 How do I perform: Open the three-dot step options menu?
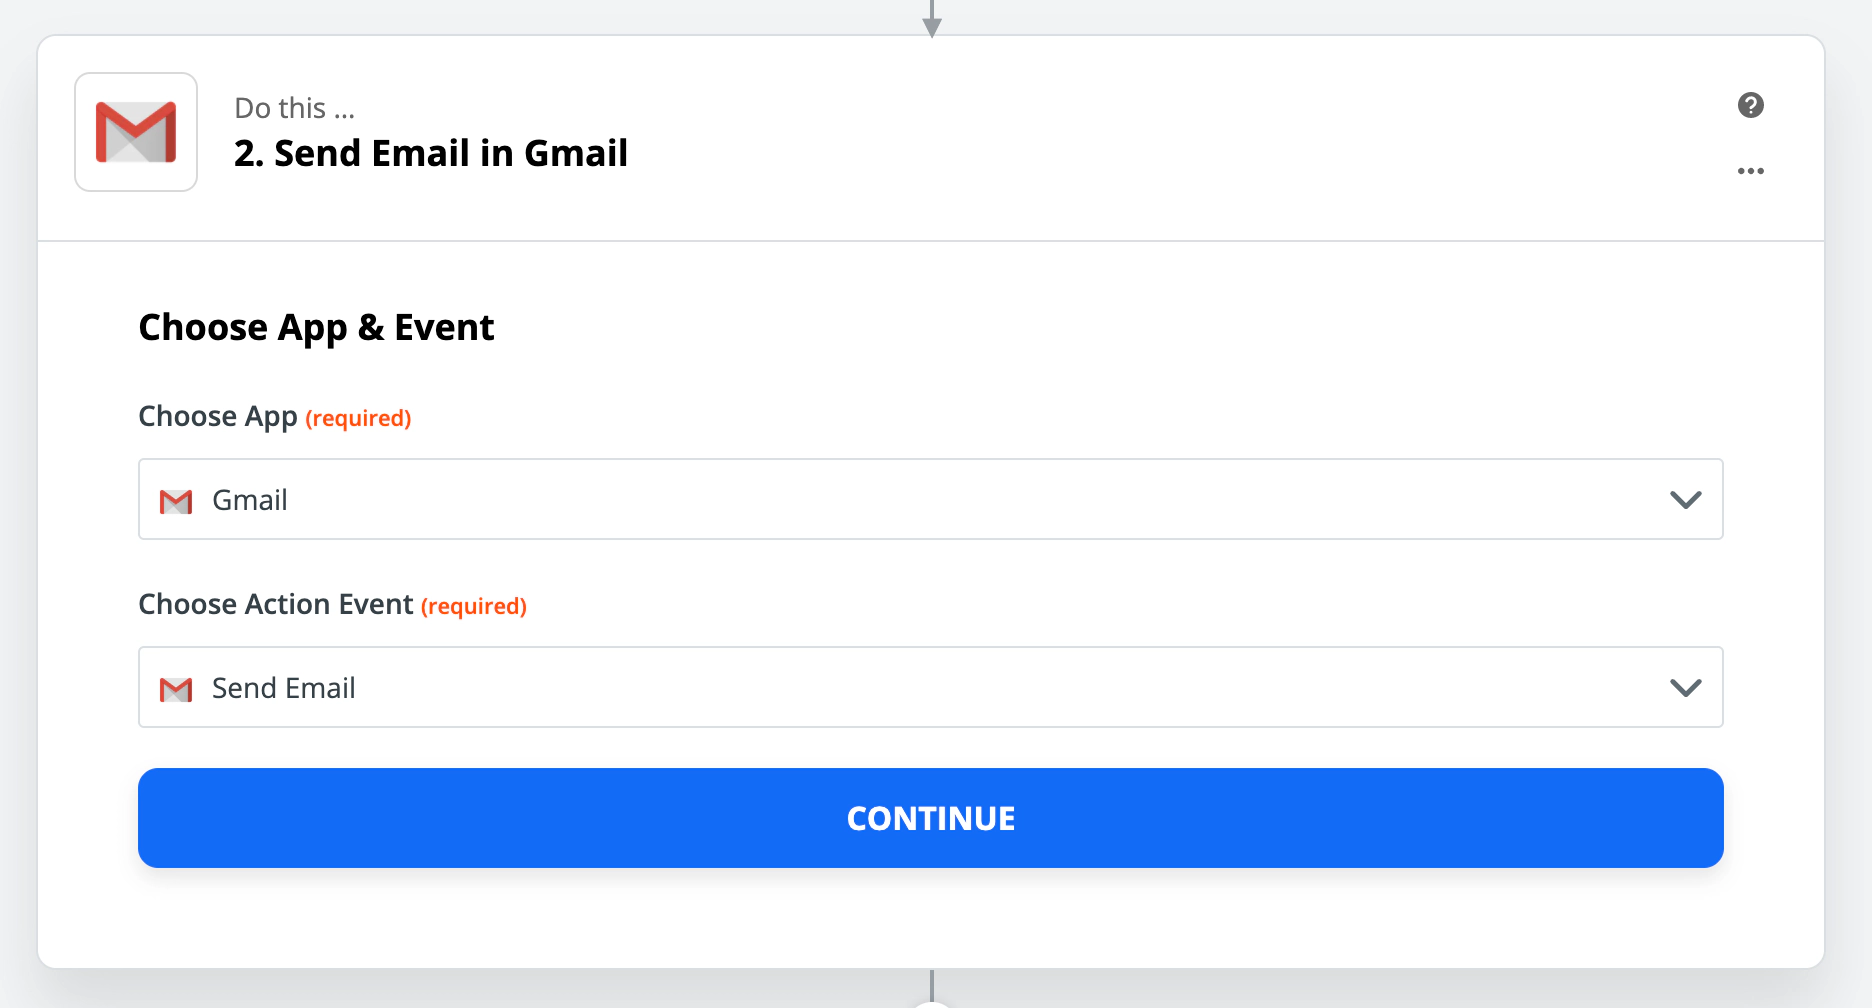coord(1750,171)
